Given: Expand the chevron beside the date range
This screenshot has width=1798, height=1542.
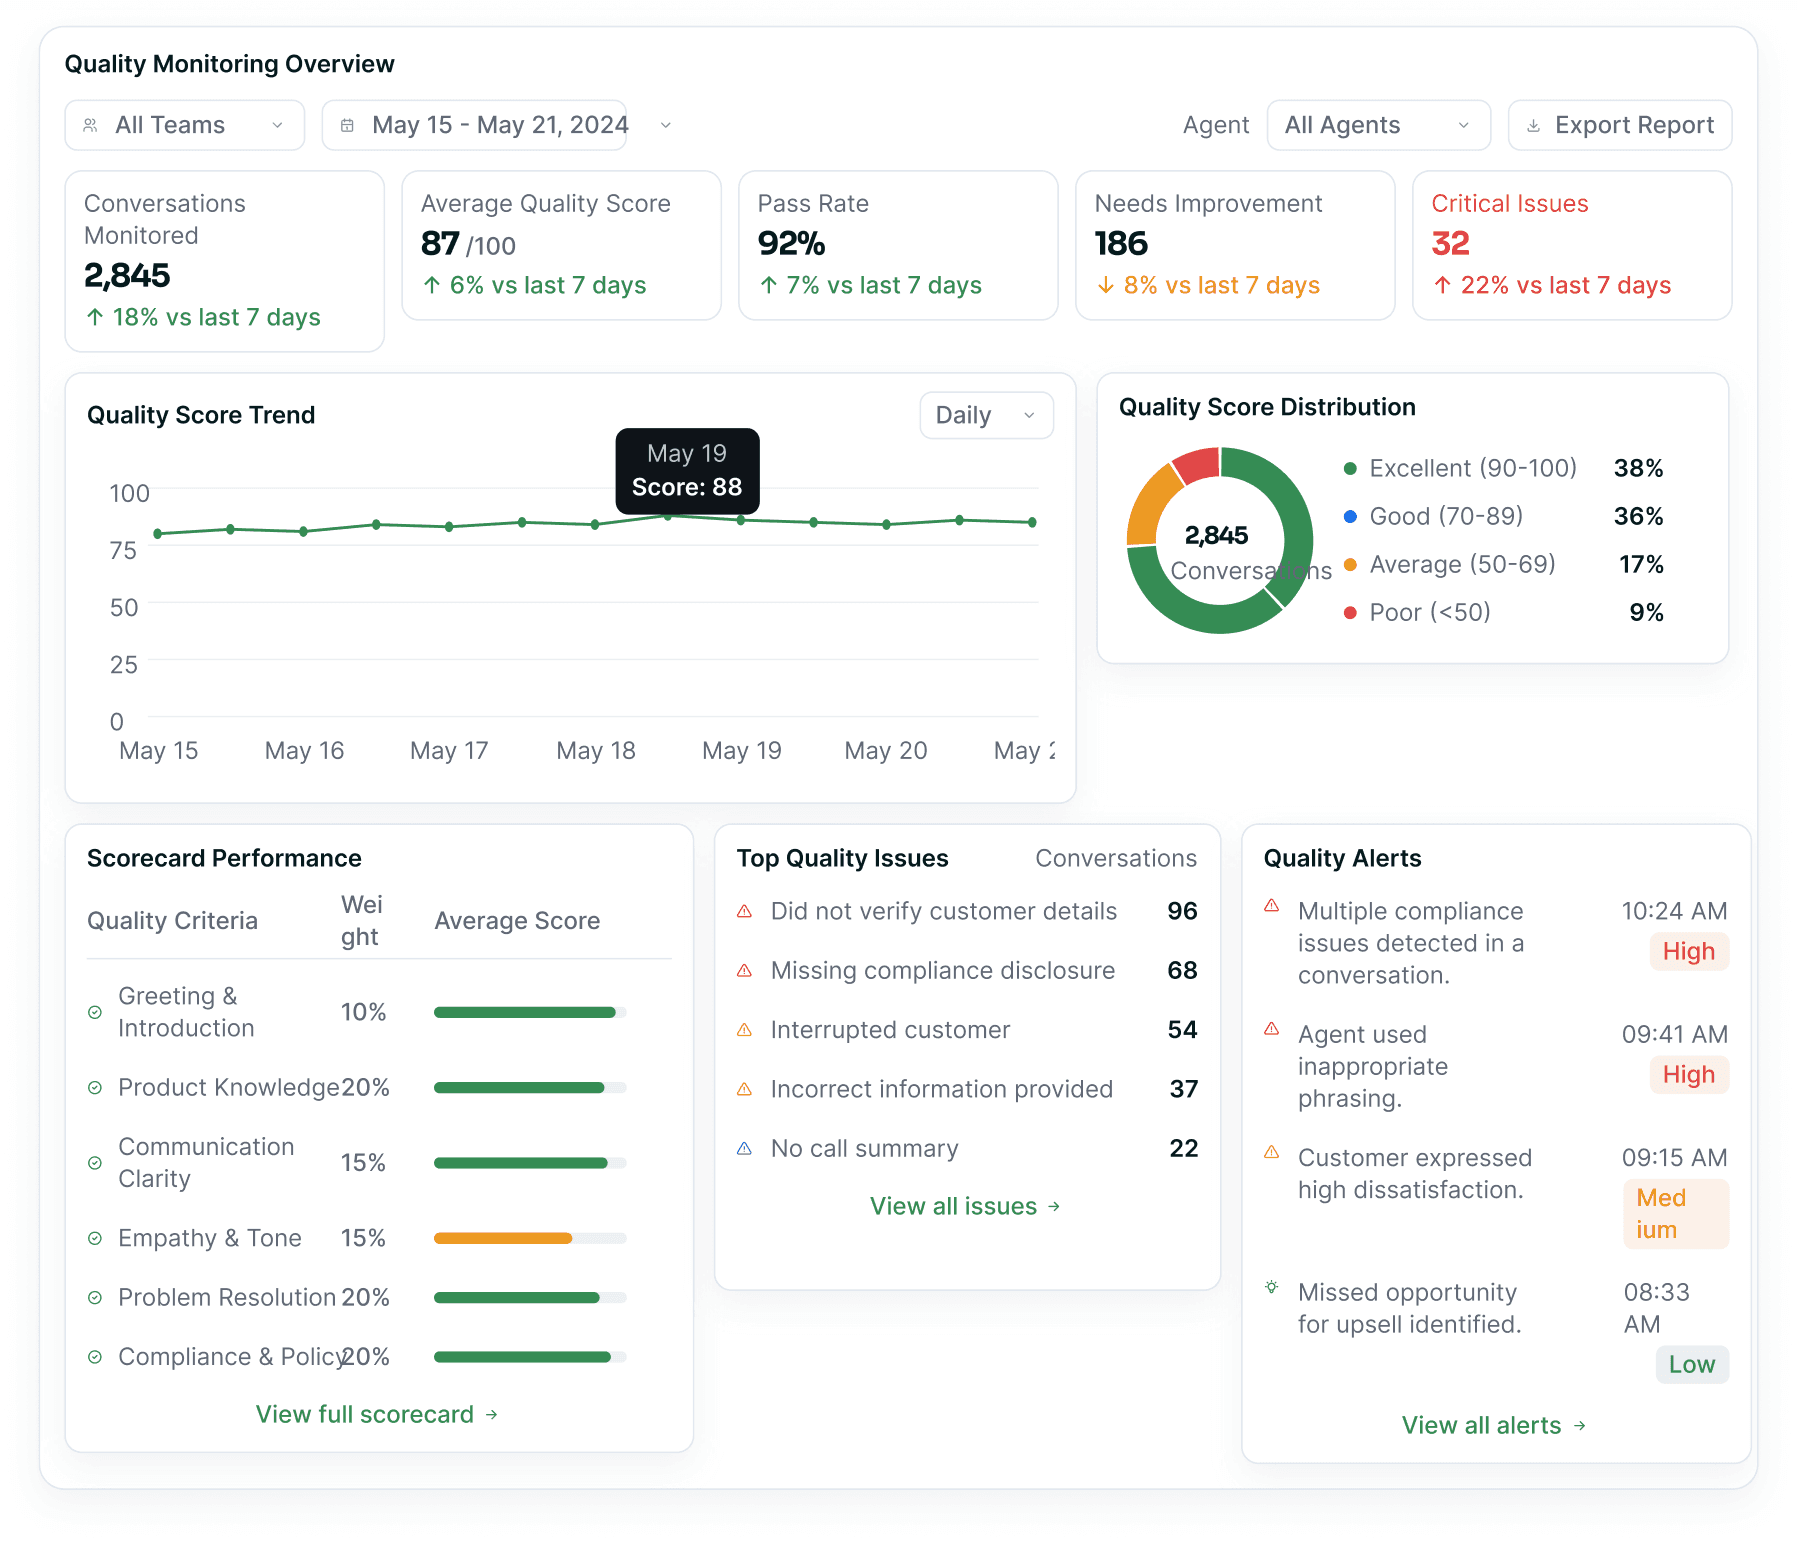Looking at the screenshot, I should (x=666, y=125).
